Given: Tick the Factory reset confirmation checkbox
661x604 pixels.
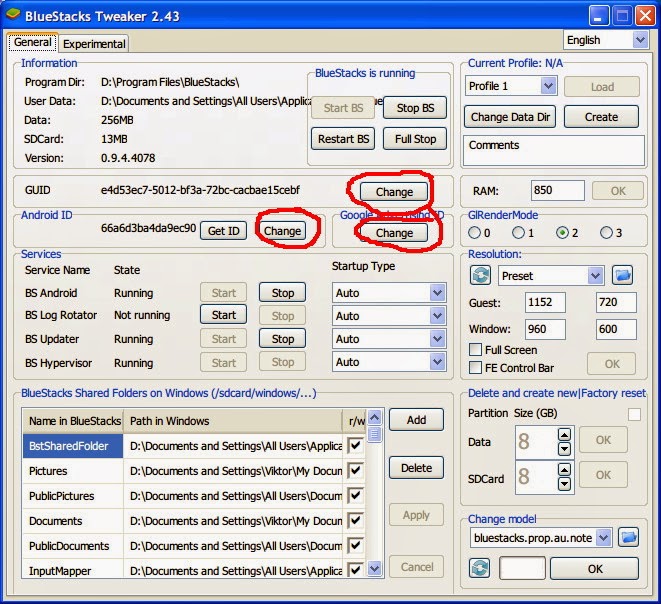Looking at the screenshot, I should 634,414.
